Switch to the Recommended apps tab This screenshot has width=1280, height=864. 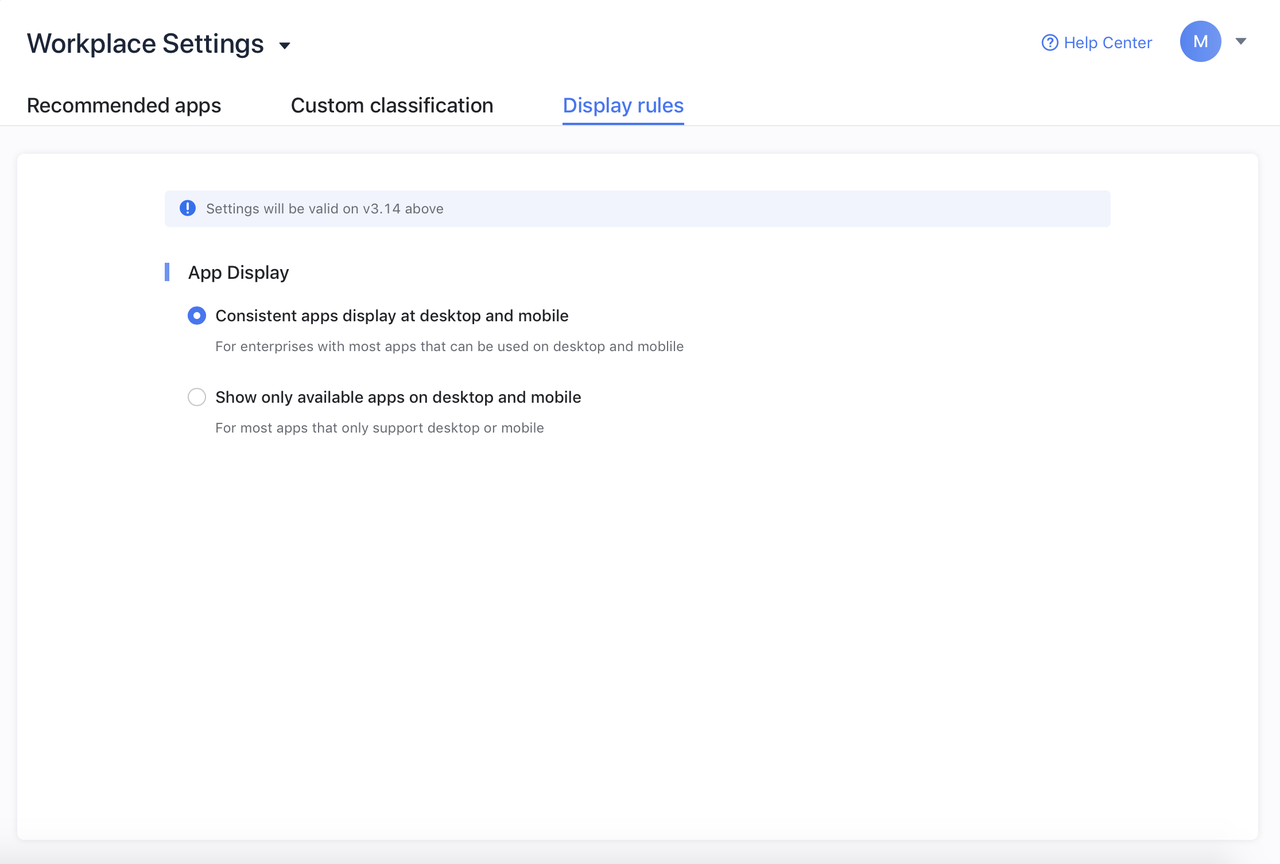(x=124, y=105)
